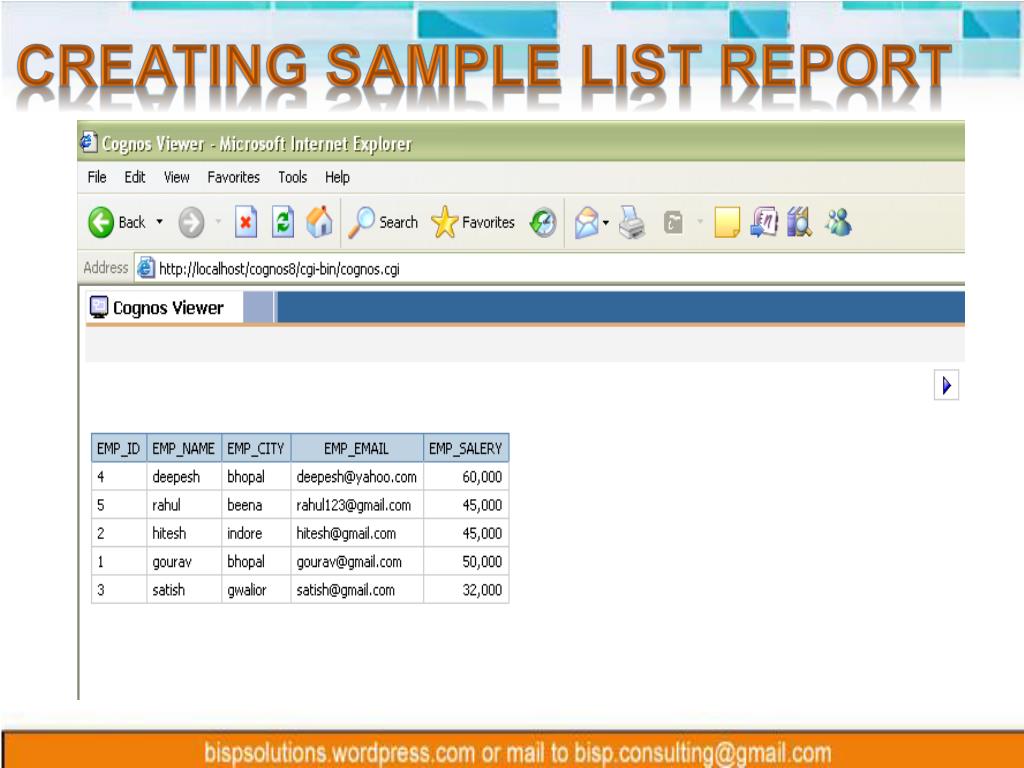The width and height of the screenshot is (1024, 768).
Task: Launch Messenger from the toolbar icon
Action: click(x=839, y=222)
